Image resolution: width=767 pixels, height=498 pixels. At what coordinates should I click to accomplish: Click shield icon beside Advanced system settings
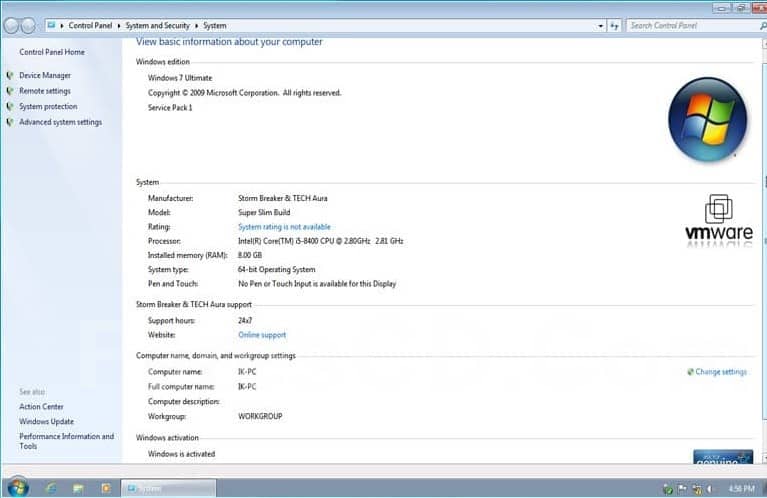point(10,122)
